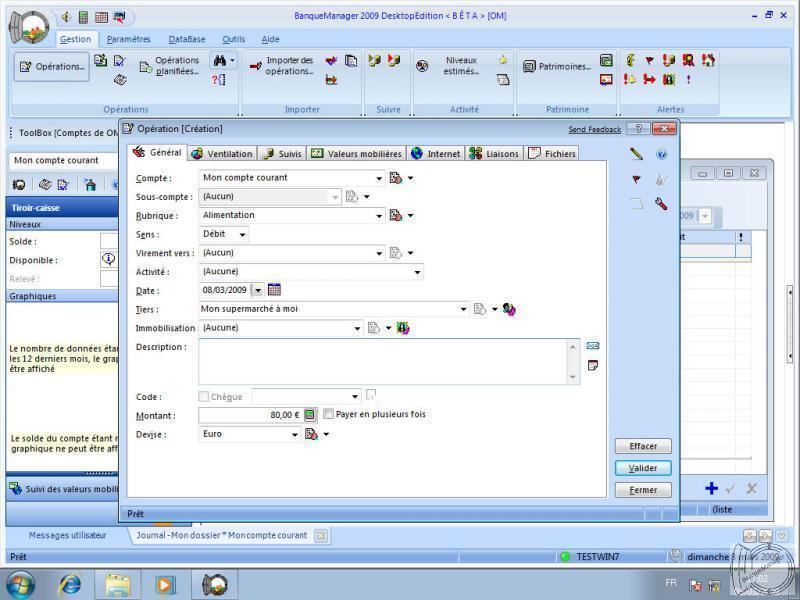Click the binoculars search icon in ribbon

(220, 61)
